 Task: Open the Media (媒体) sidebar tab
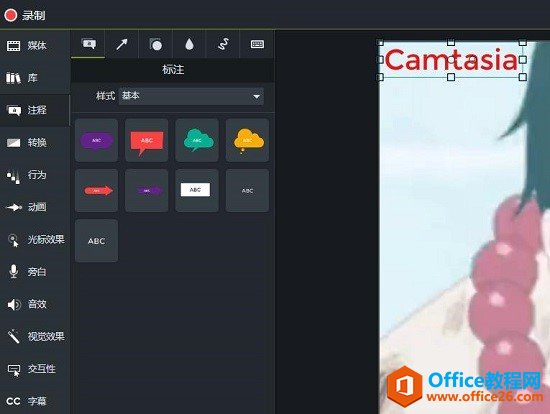click(35, 46)
